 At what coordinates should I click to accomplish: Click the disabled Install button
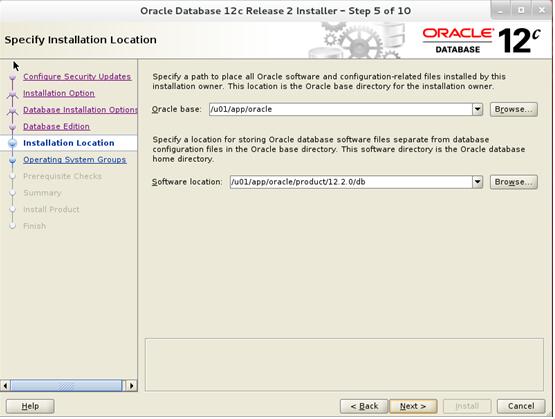tap(467, 406)
